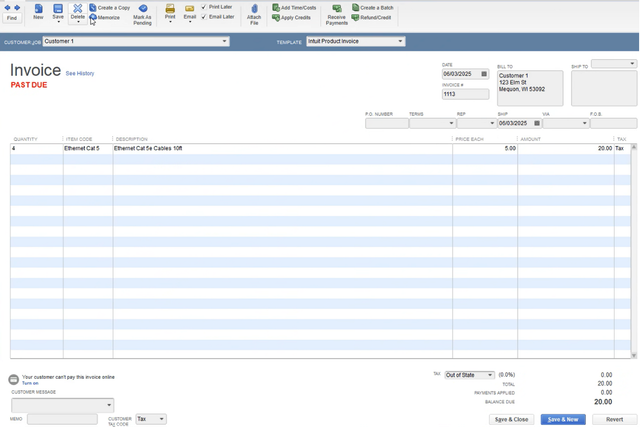
Task: Click Turn on online payment link
Action: [x=30, y=383]
